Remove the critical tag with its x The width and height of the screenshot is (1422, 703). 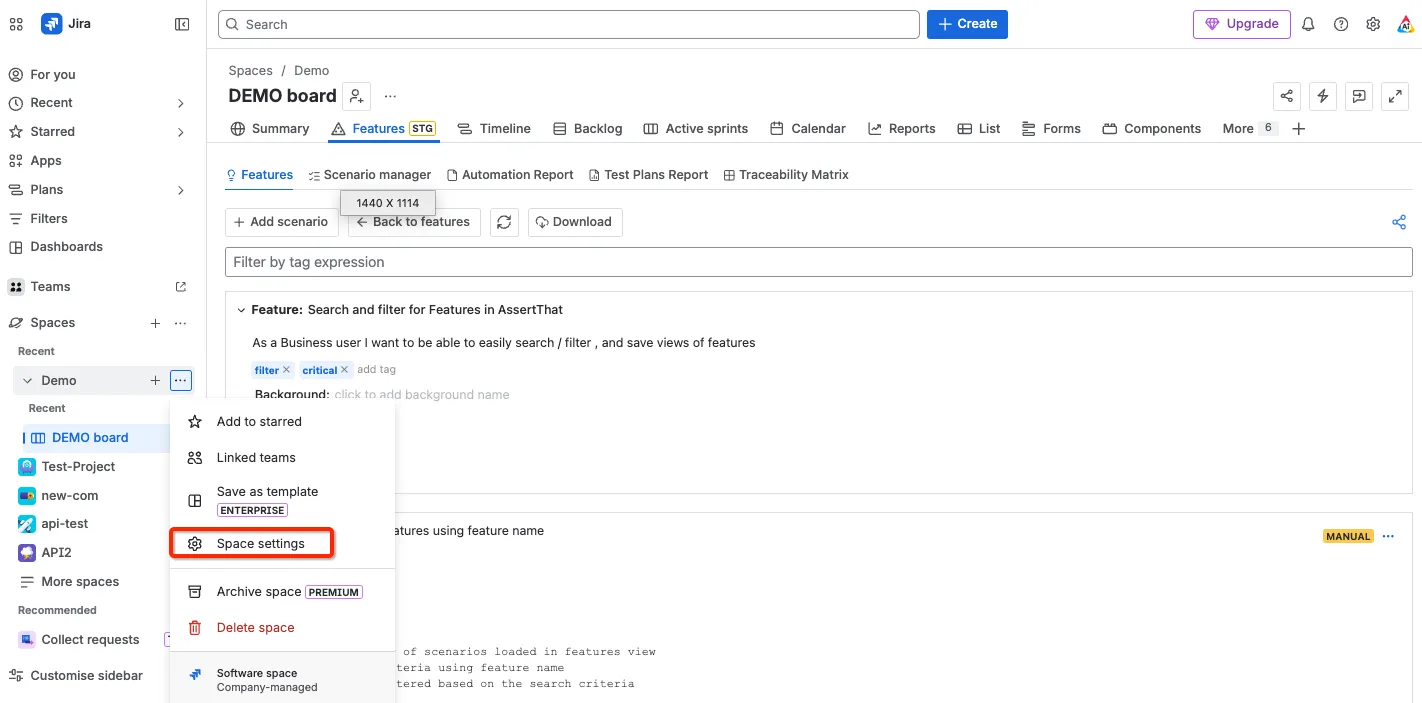click(x=344, y=370)
